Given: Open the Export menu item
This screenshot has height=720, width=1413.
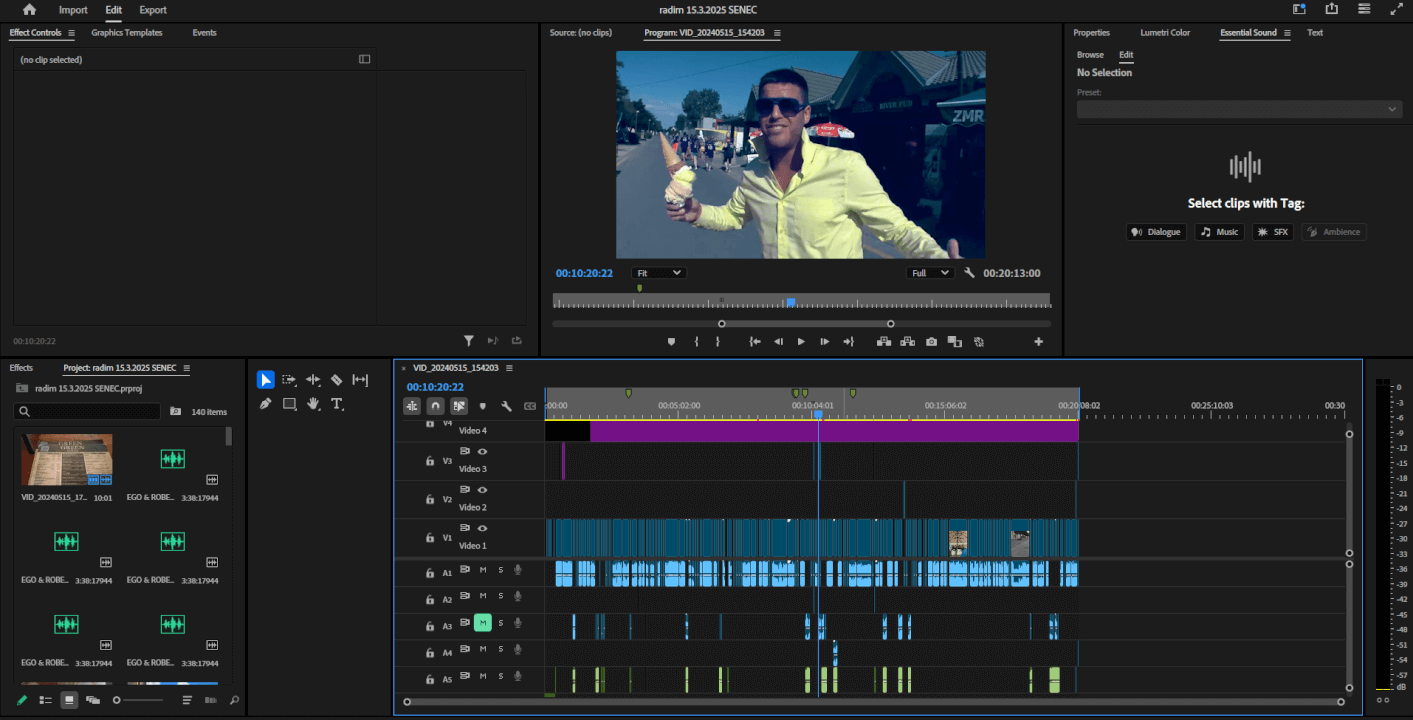Looking at the screenshot, I should pos(152,10).
